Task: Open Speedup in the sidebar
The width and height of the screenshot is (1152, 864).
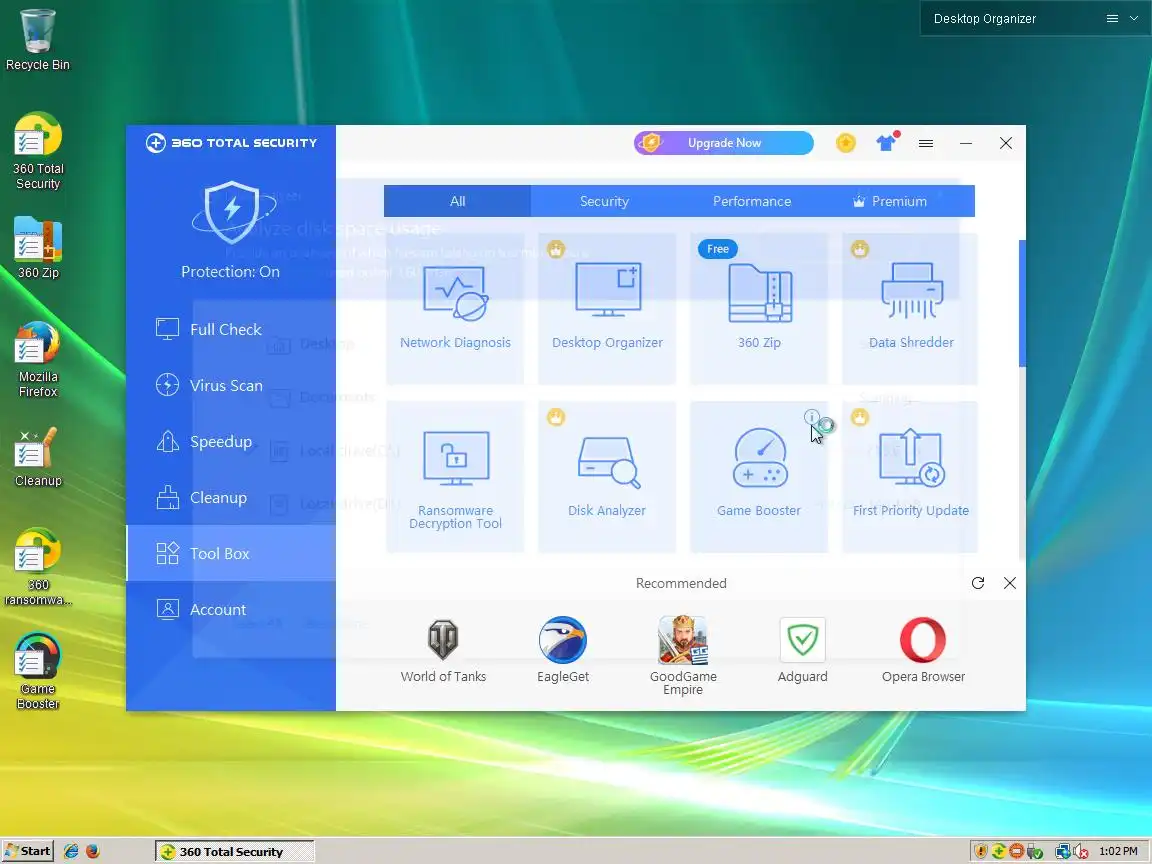Action: click(x=231, y=442)
